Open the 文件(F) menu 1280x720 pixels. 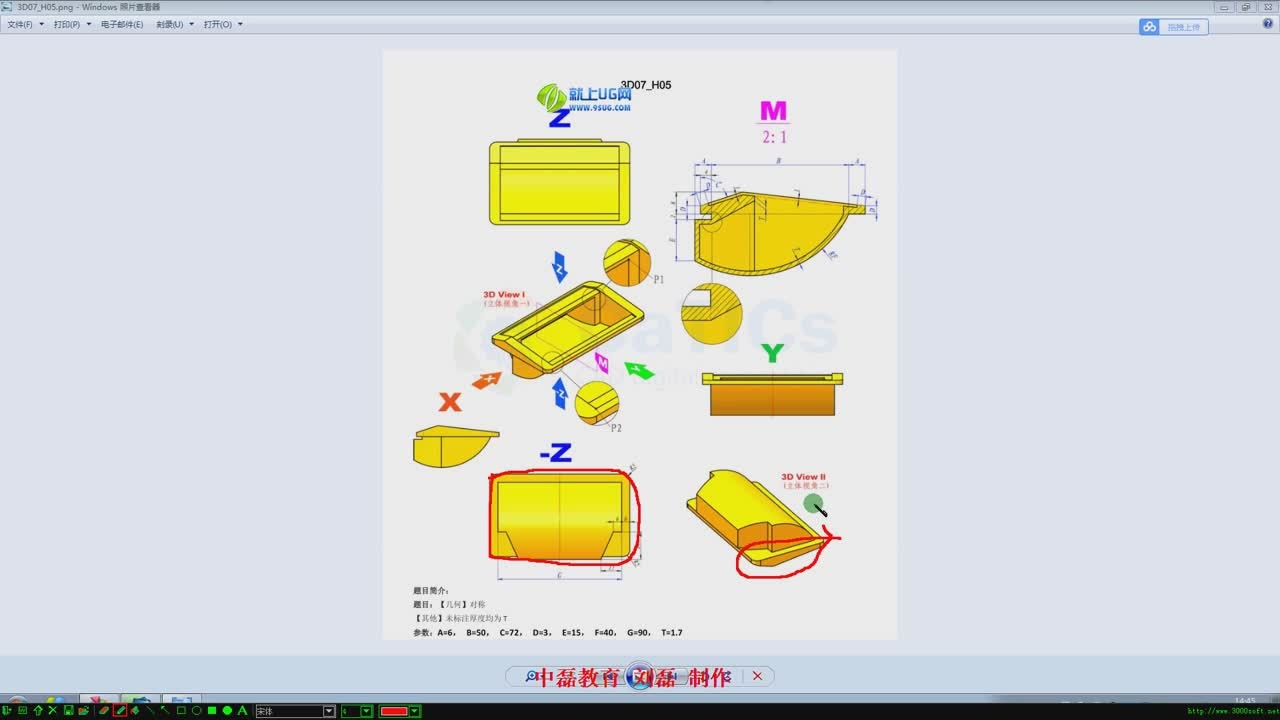[x=25, y=24]
